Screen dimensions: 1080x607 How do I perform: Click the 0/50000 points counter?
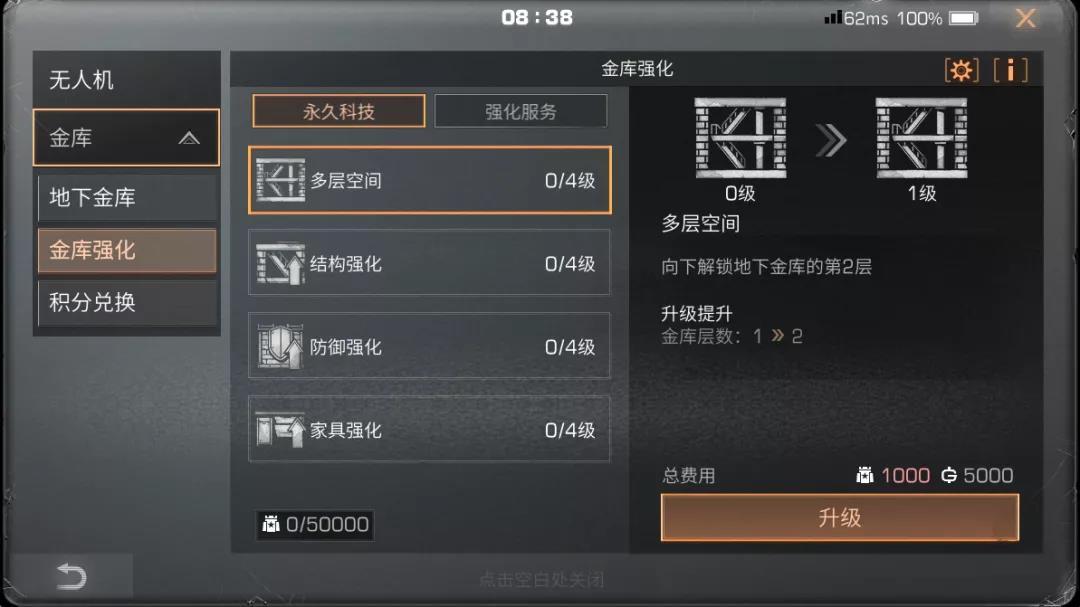[315, 525]
